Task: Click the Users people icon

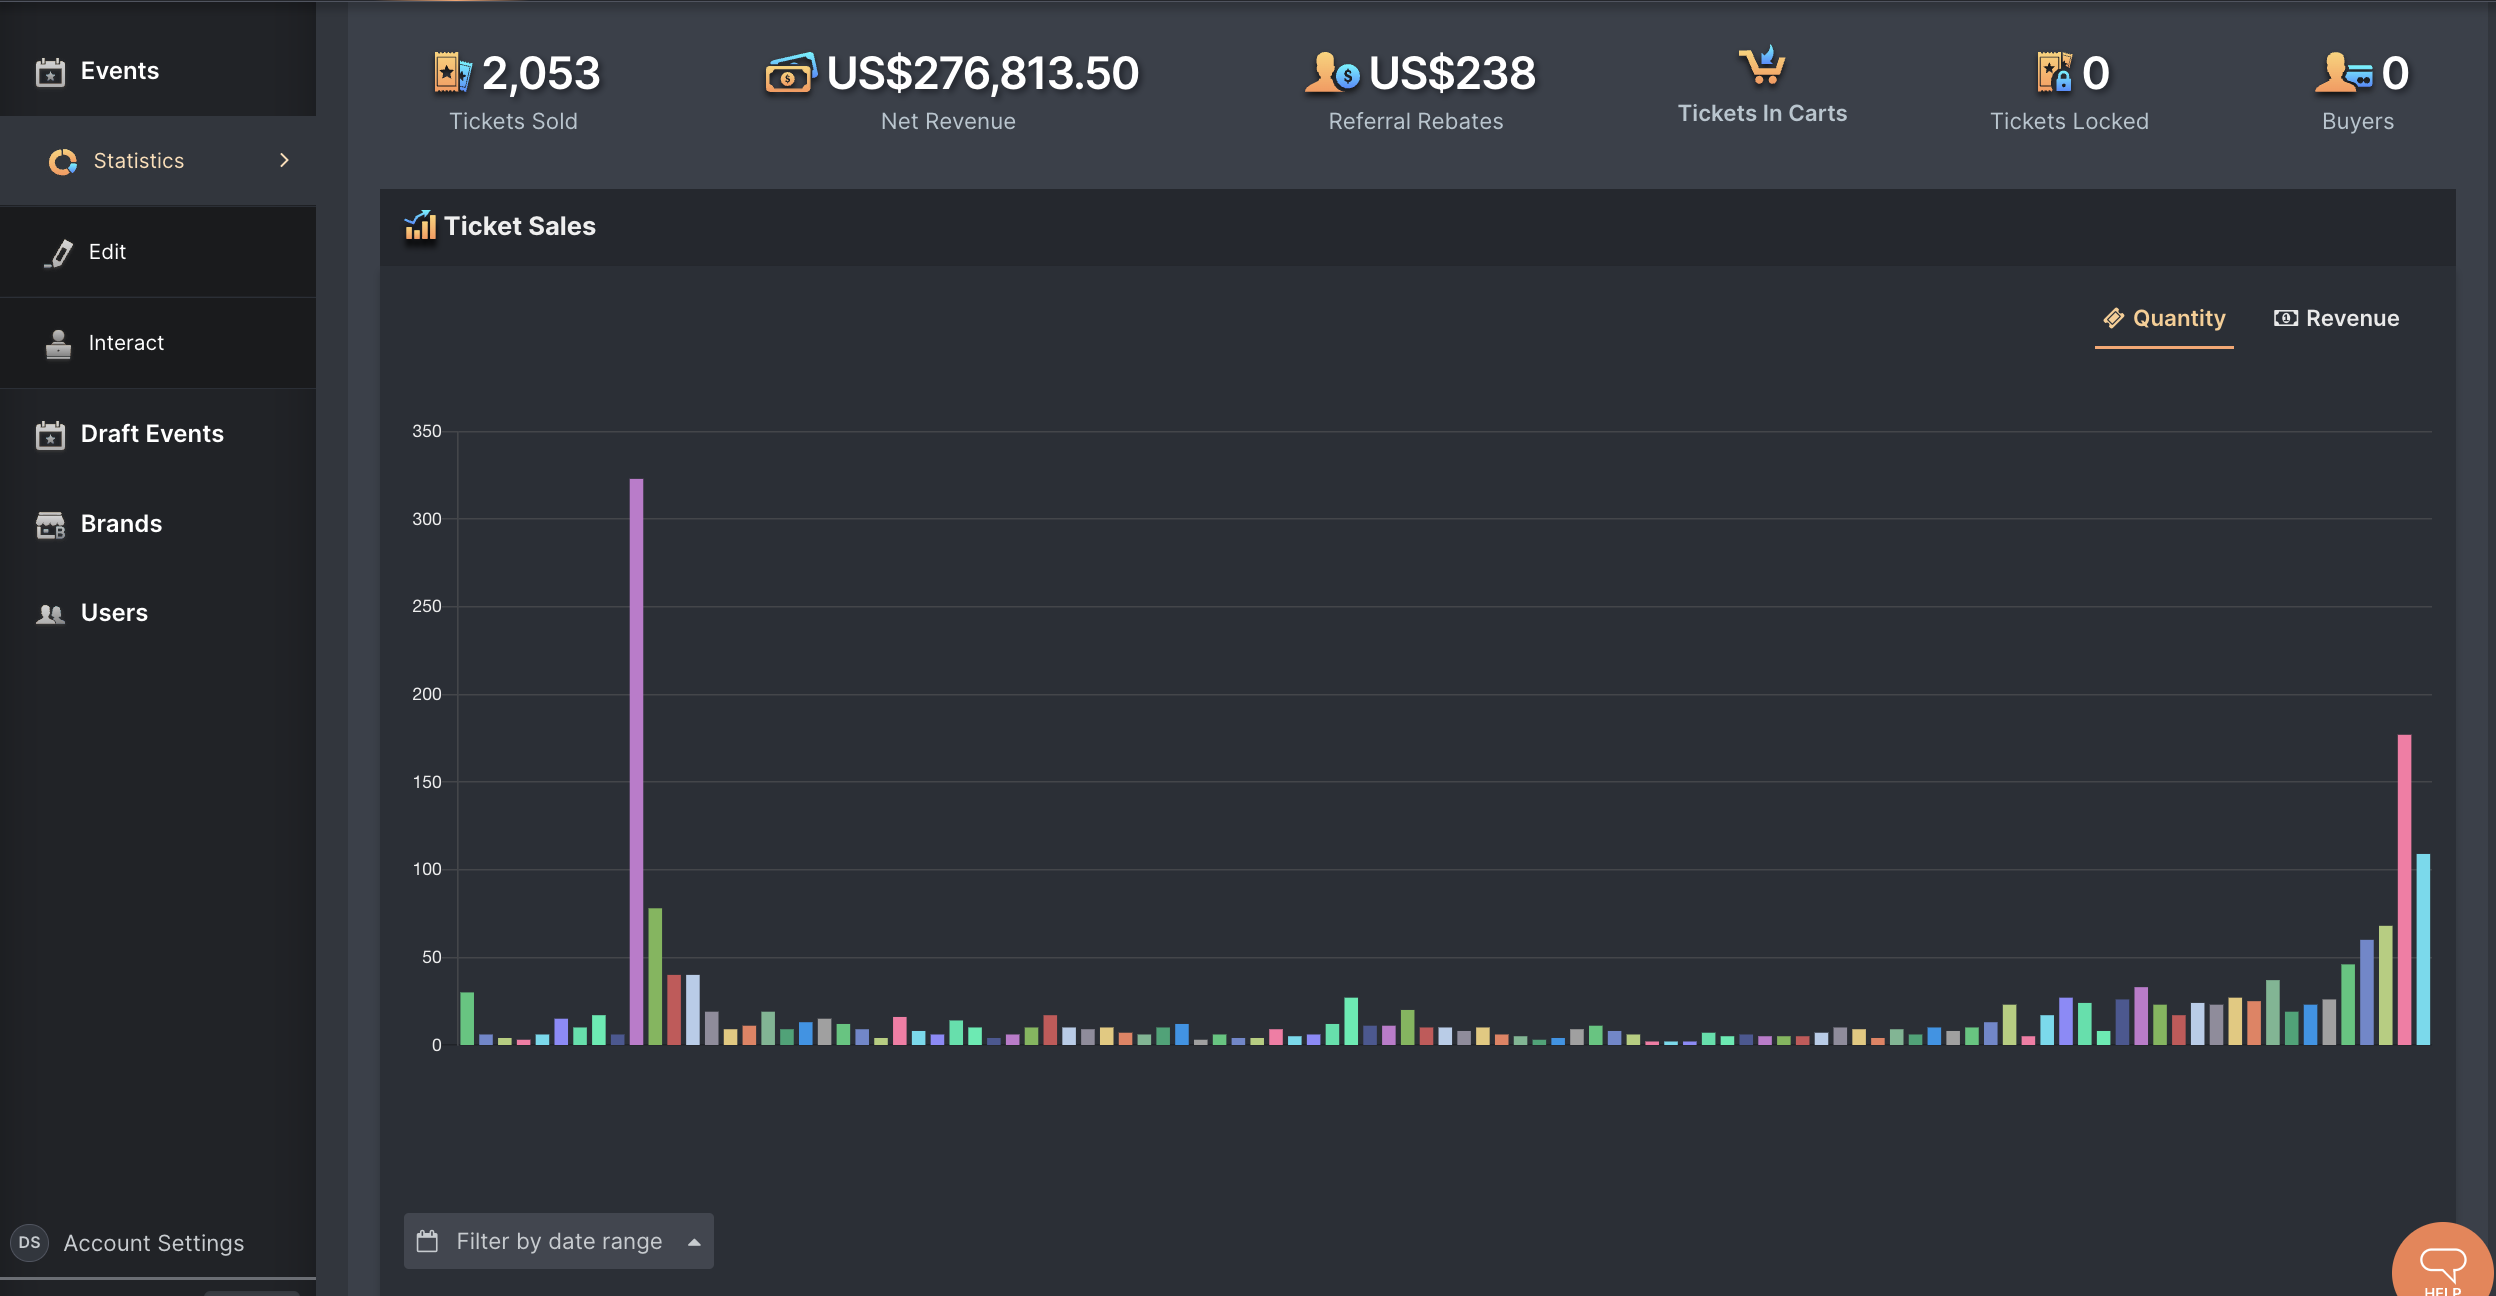Action: (x=50, y=614)
